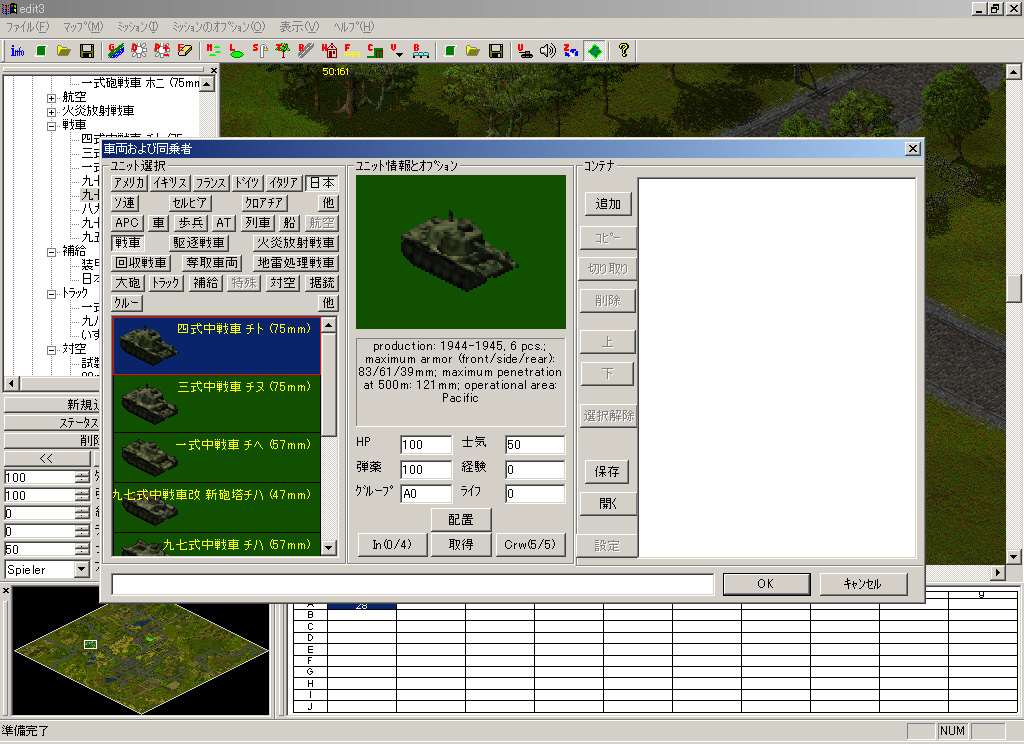Select the E eraser tool
The image size is (1024, 744).
(x=185, y=51)
